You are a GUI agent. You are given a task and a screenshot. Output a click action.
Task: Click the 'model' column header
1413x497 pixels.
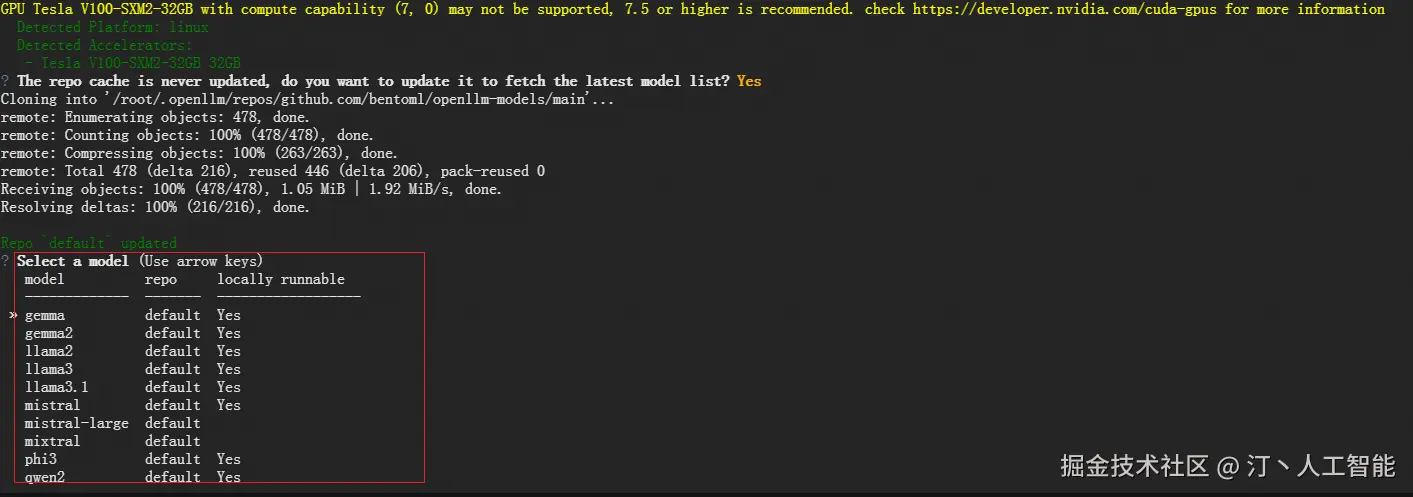click(x=45, y=279)
